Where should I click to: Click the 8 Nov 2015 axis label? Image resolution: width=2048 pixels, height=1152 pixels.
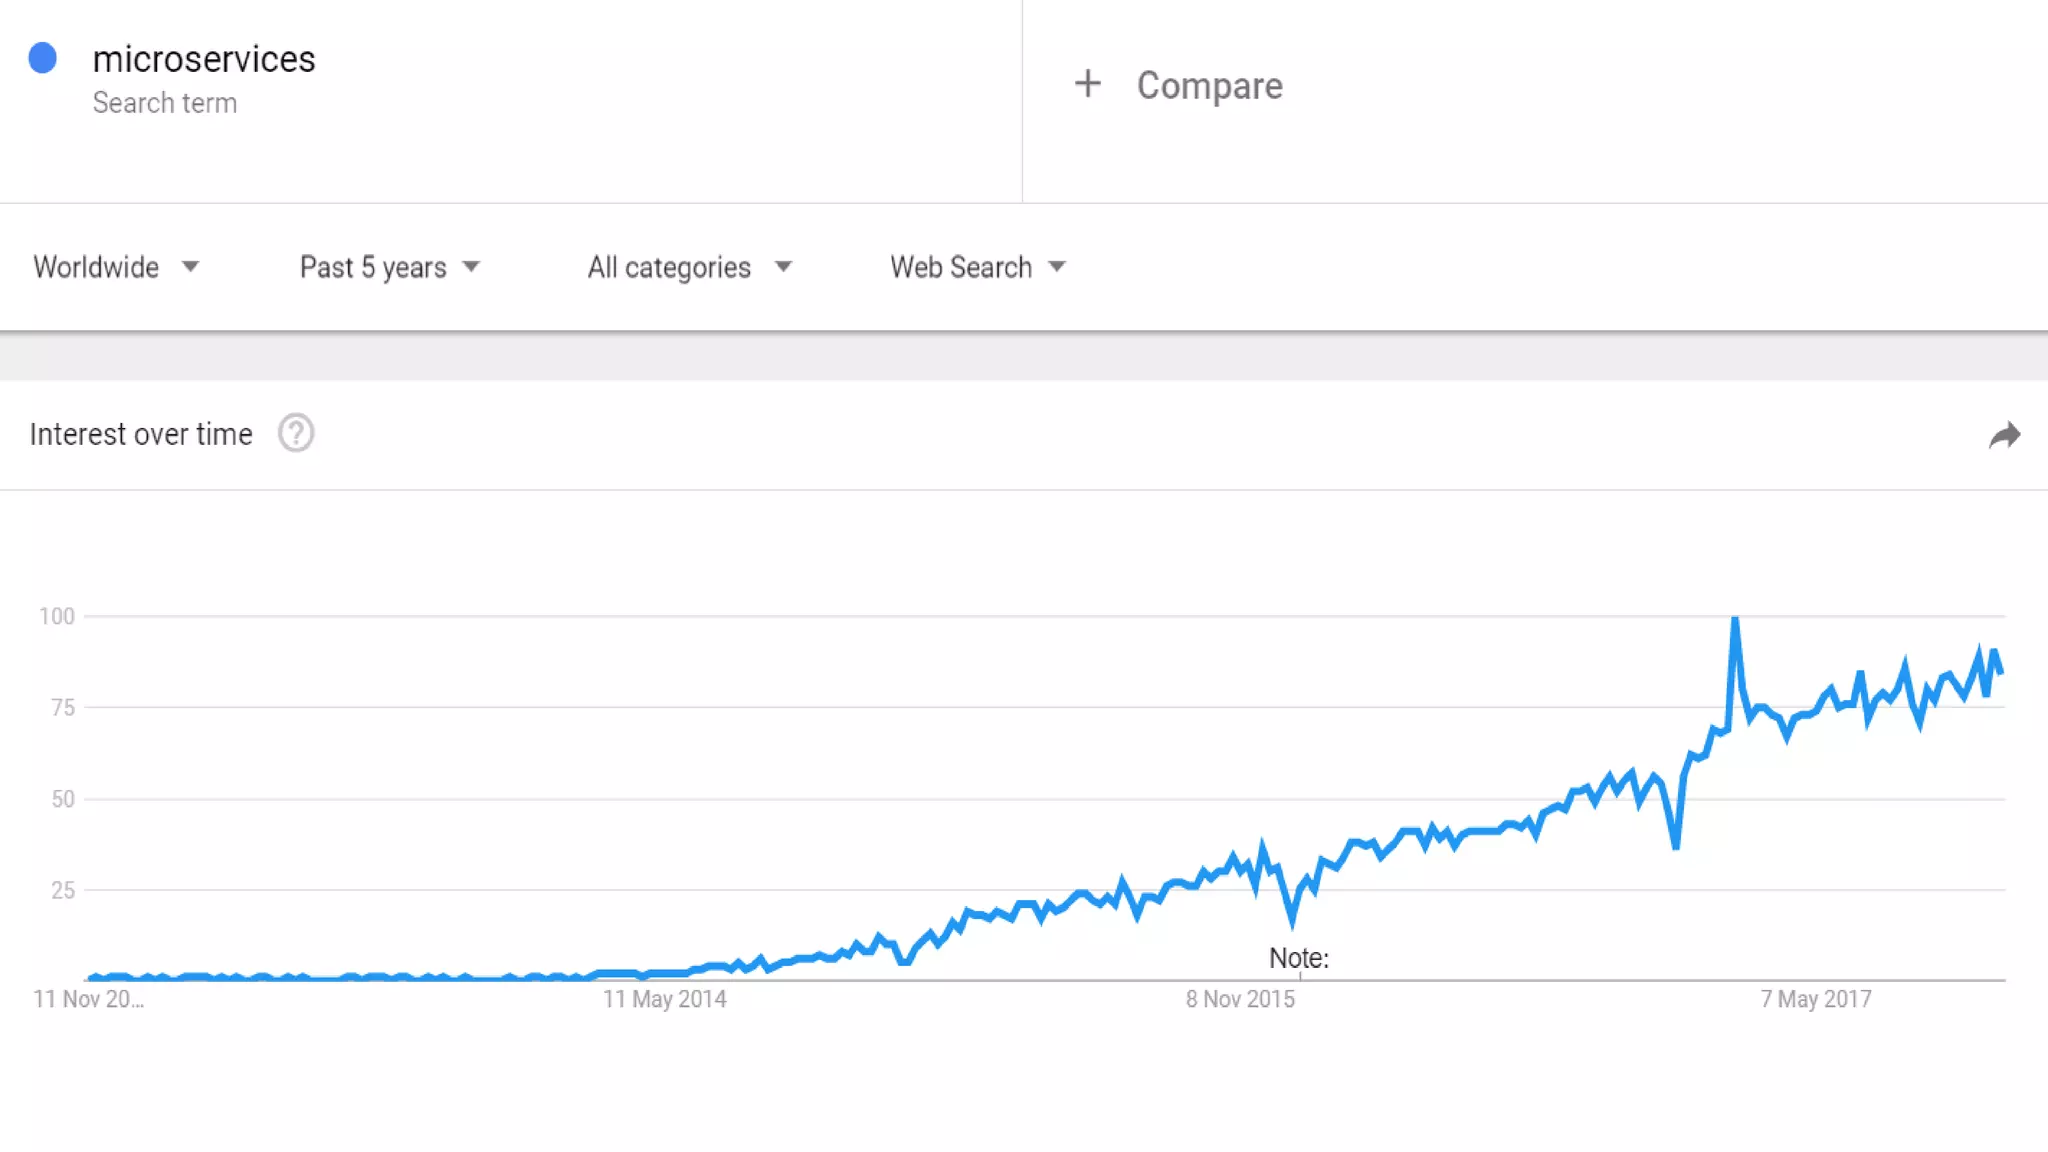[1240, 999]
